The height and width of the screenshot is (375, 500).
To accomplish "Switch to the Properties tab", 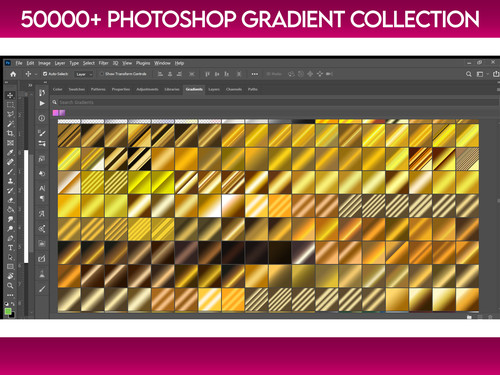I will [x=121, y=89].
